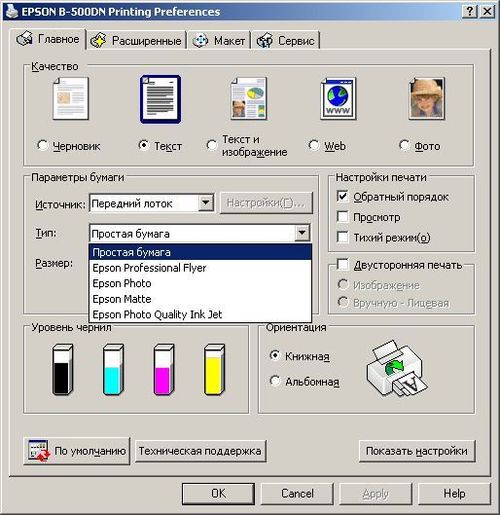Click the Расширенные tab star icon
The image size is (500, 515).
(x=99, y=41)
